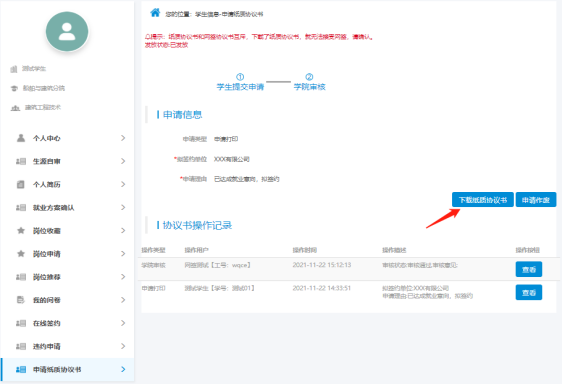Viewport: 563px width, 384px height.
Task: Open the 个人简历 menu label
Action: click(x=47, y=185)
